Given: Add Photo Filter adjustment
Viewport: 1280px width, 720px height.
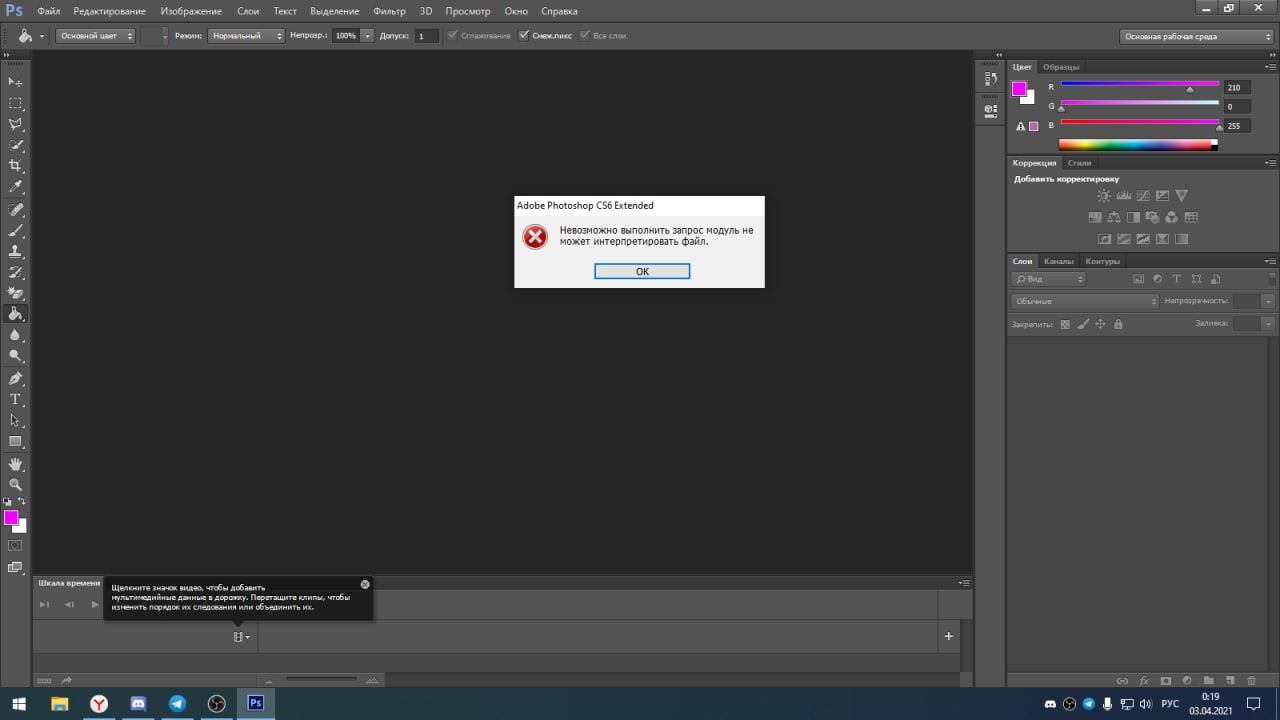Looking at the screenshot, I should (1152, 217).
